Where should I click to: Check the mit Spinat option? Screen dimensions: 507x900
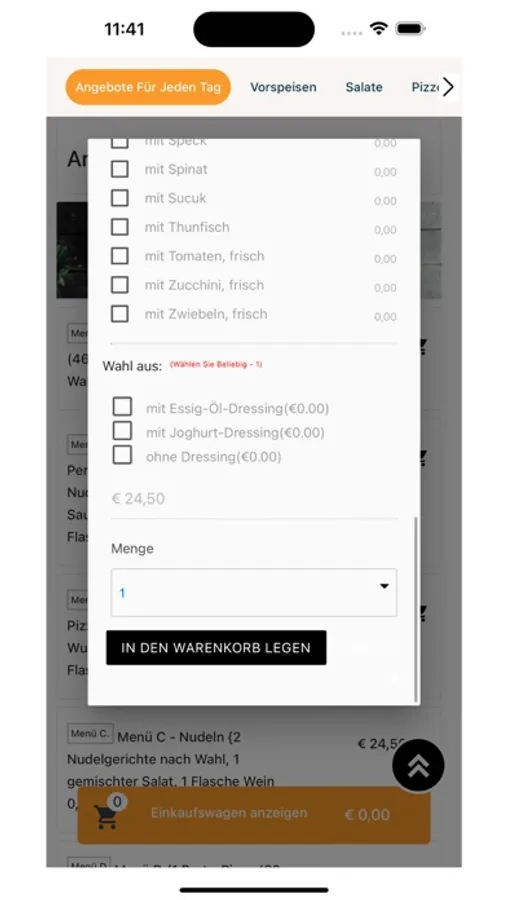(x=119, y=169)
